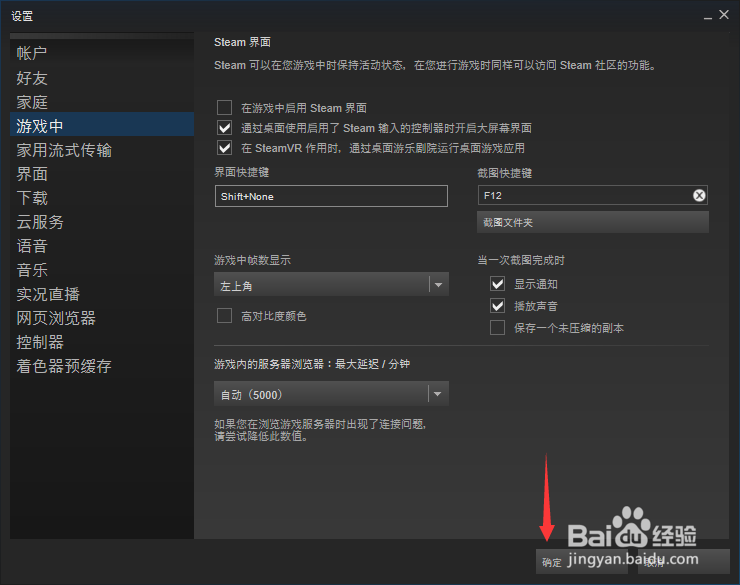Viewport: 740px width, 585px height.
Task: Minimize the settings window
Action: tap(707, 17)
